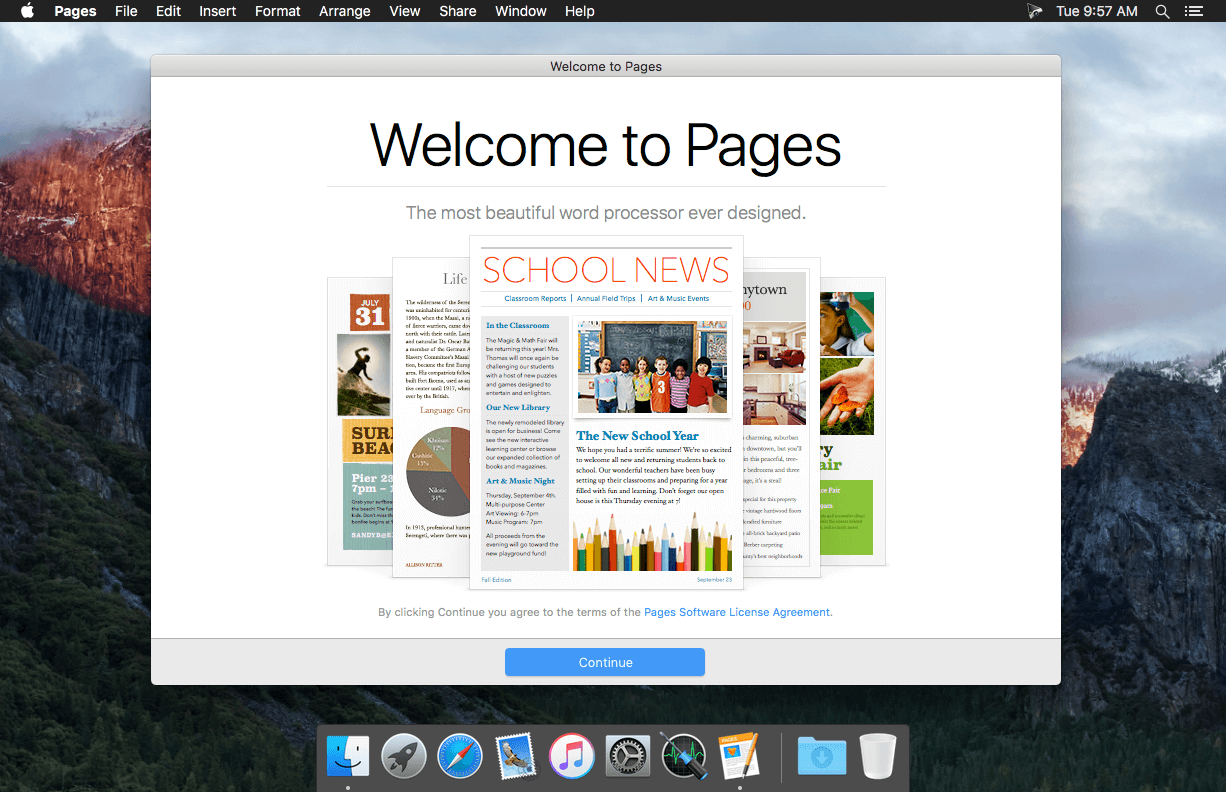Image resolution: width=1226 pixels, height=792 pixels.
Task: Open Notification Center list icon
Action: 1193,11
